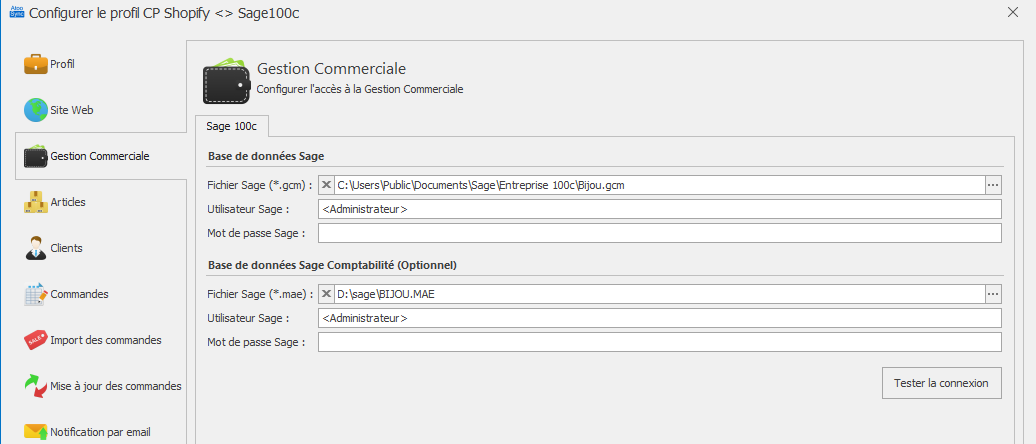Focus the Comptabilité Utilisateur Sage field
This screenshot has height=444, width=1036.
pyautogui.click(x=659, y=318)
